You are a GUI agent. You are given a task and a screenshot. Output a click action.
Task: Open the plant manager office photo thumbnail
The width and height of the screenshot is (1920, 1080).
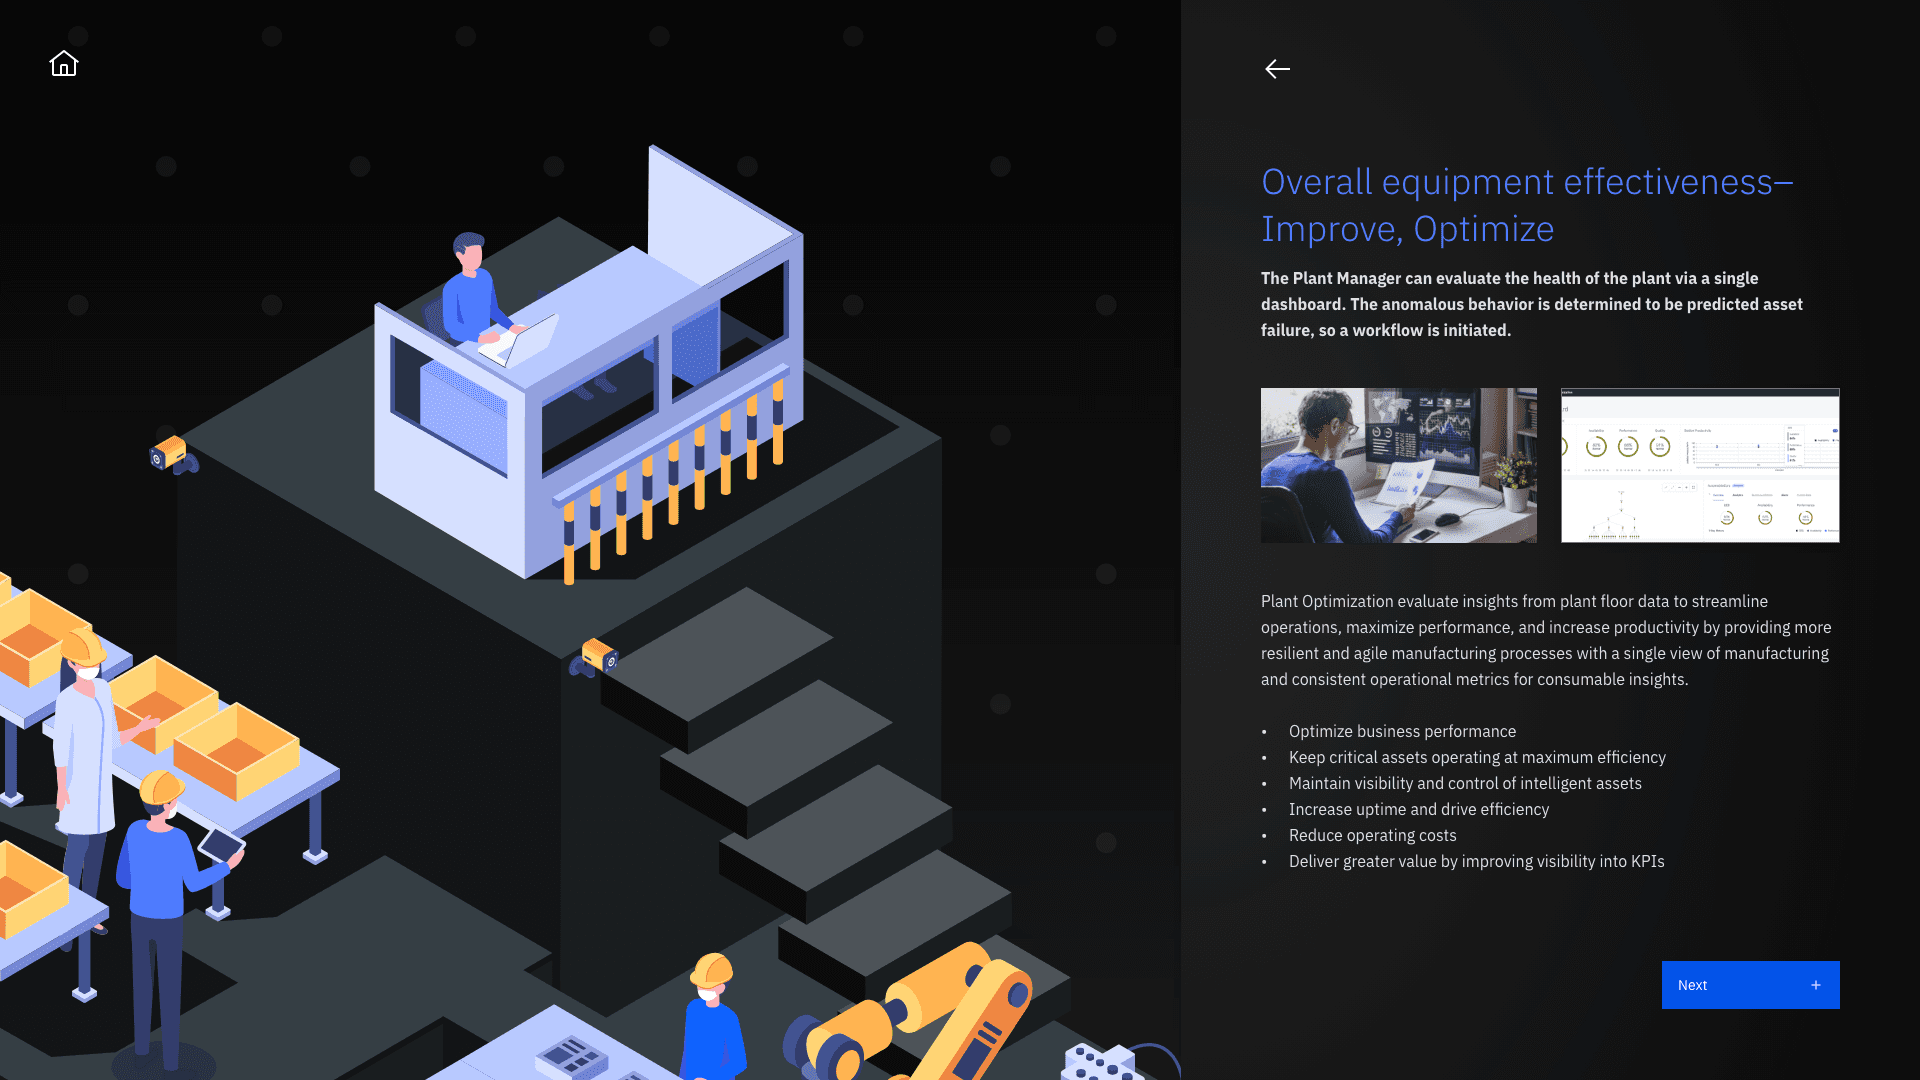(1398, 465)
